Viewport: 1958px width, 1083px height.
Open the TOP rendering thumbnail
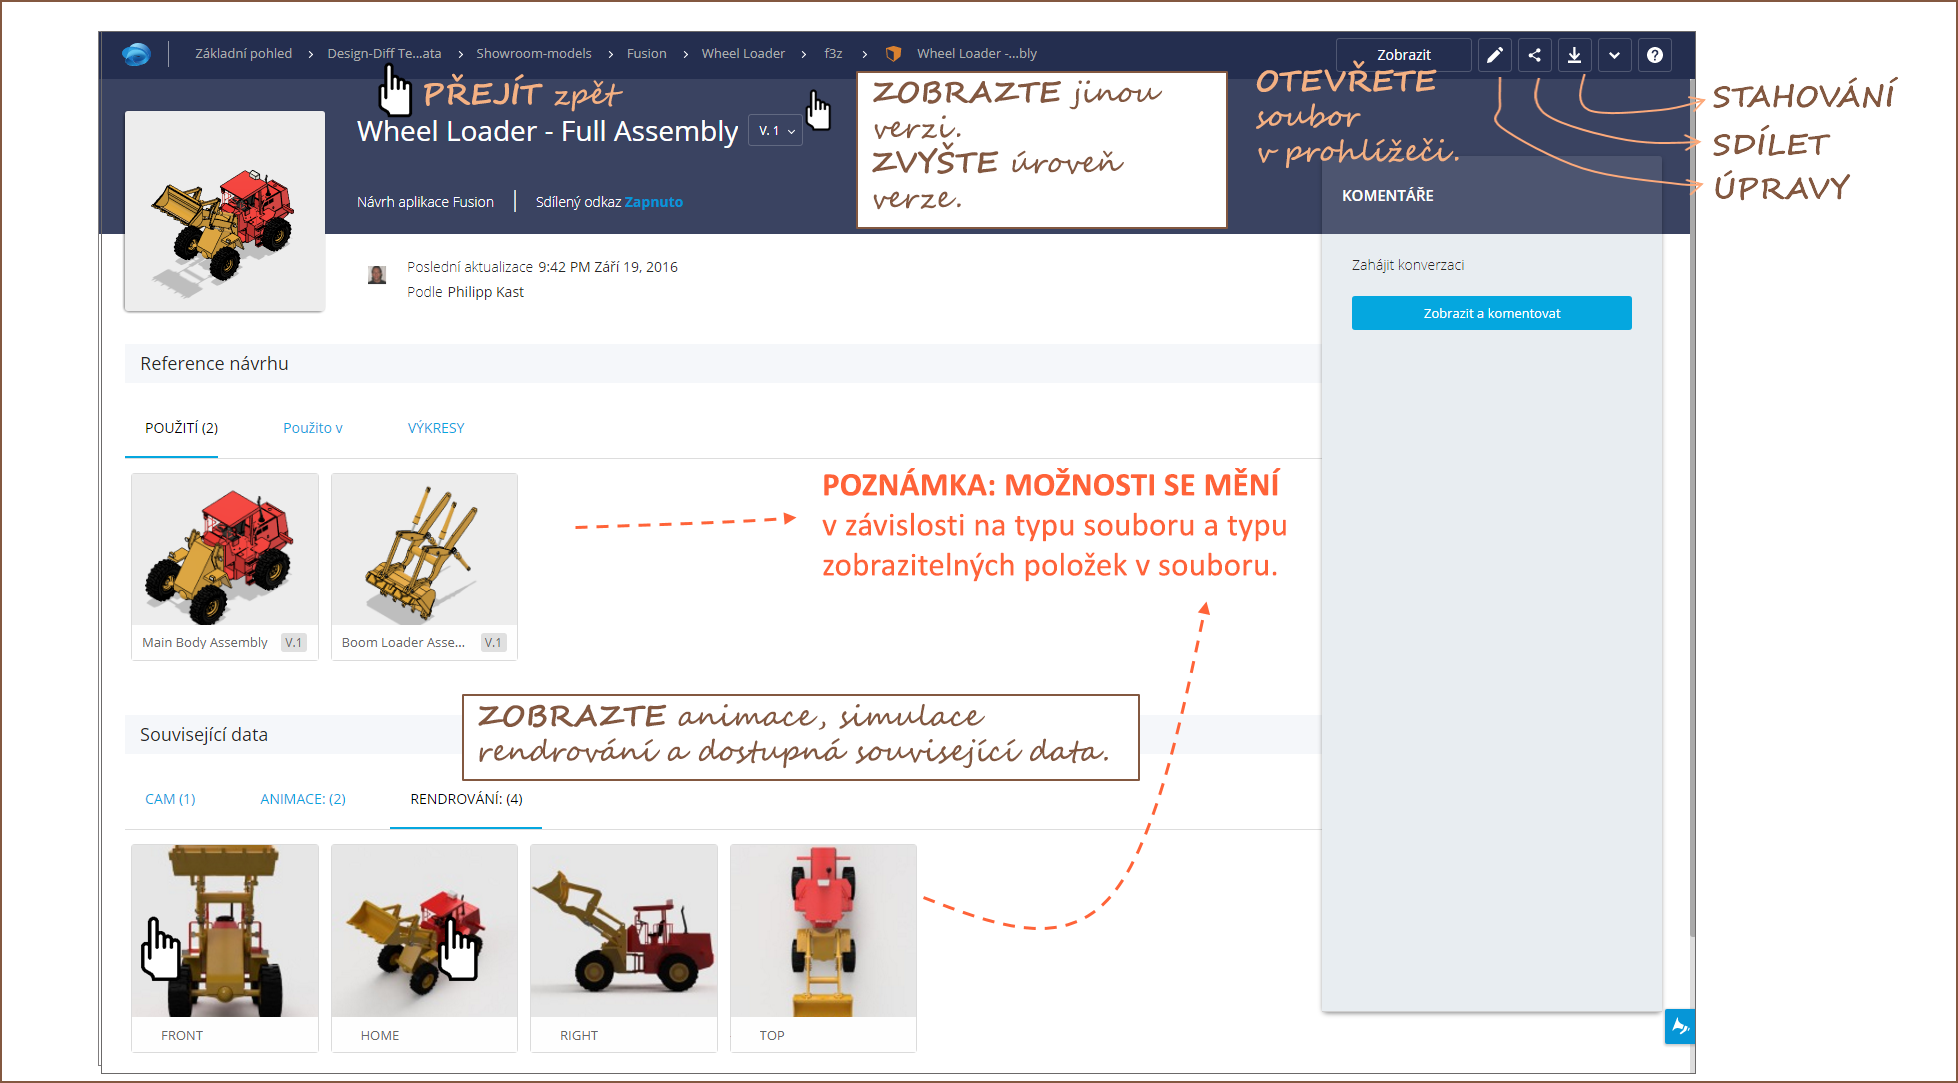[823, 932]
